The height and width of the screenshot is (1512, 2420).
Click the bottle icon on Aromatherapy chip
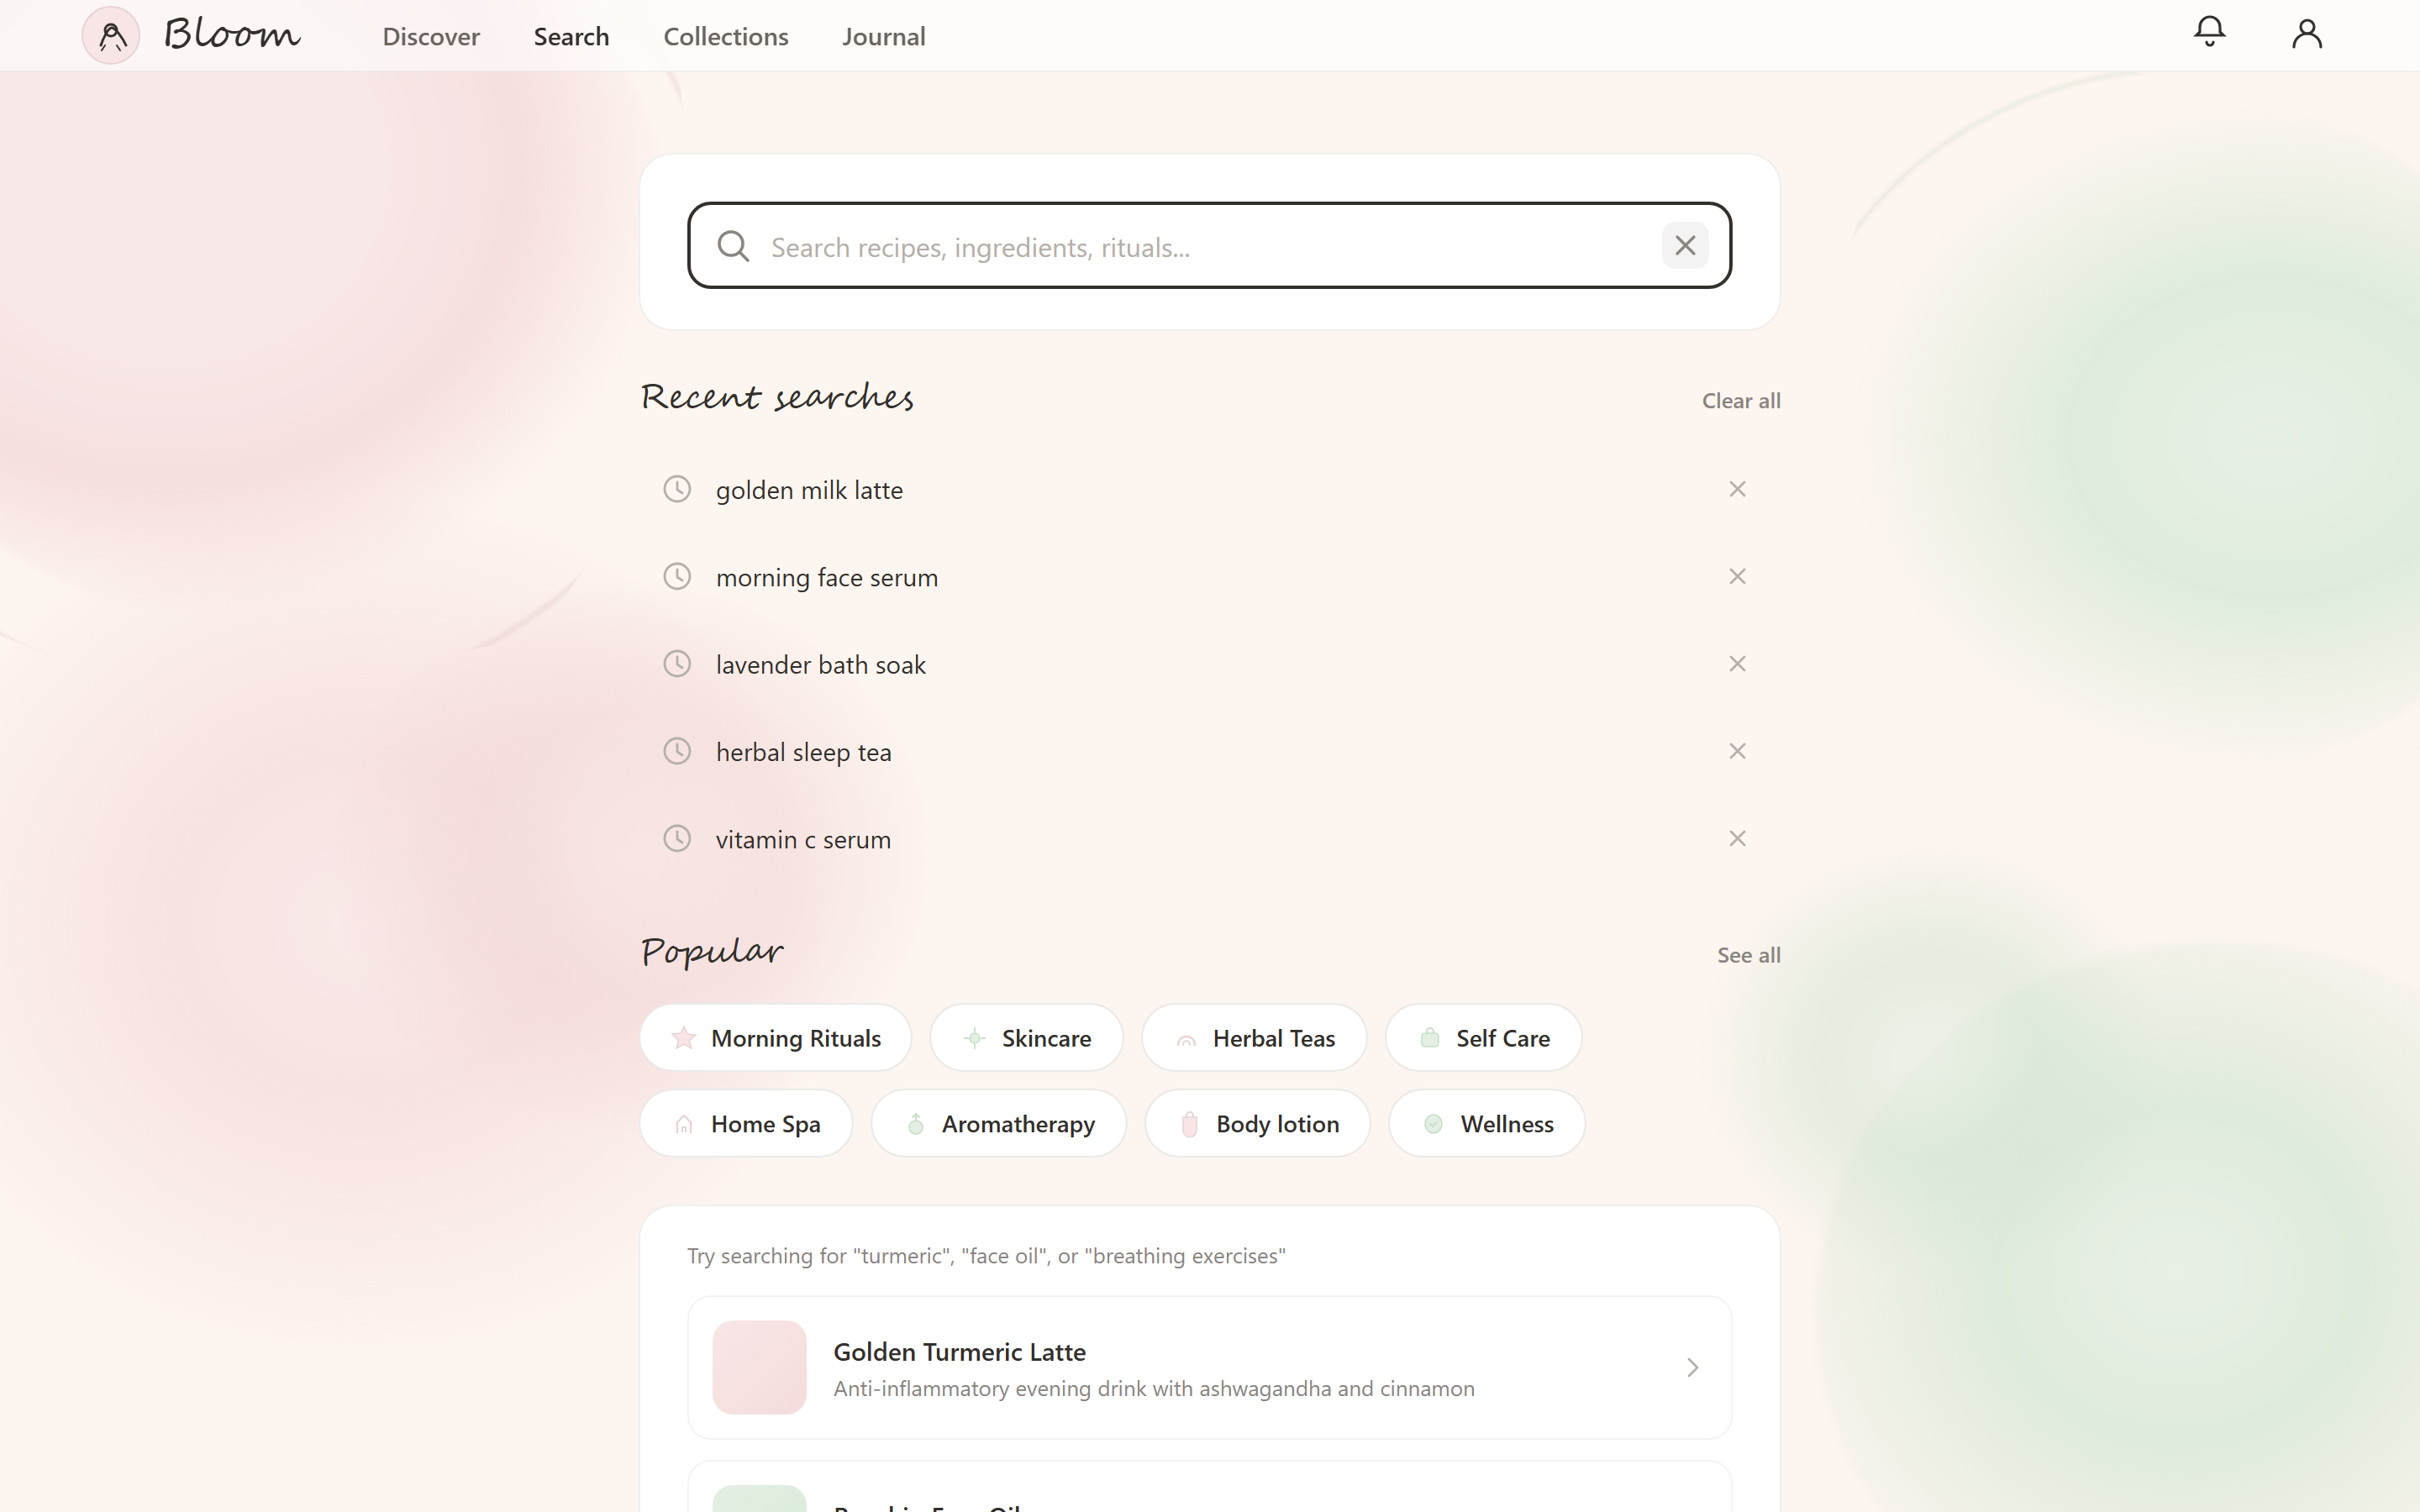pyautogui.click(x=915, y=1124)
